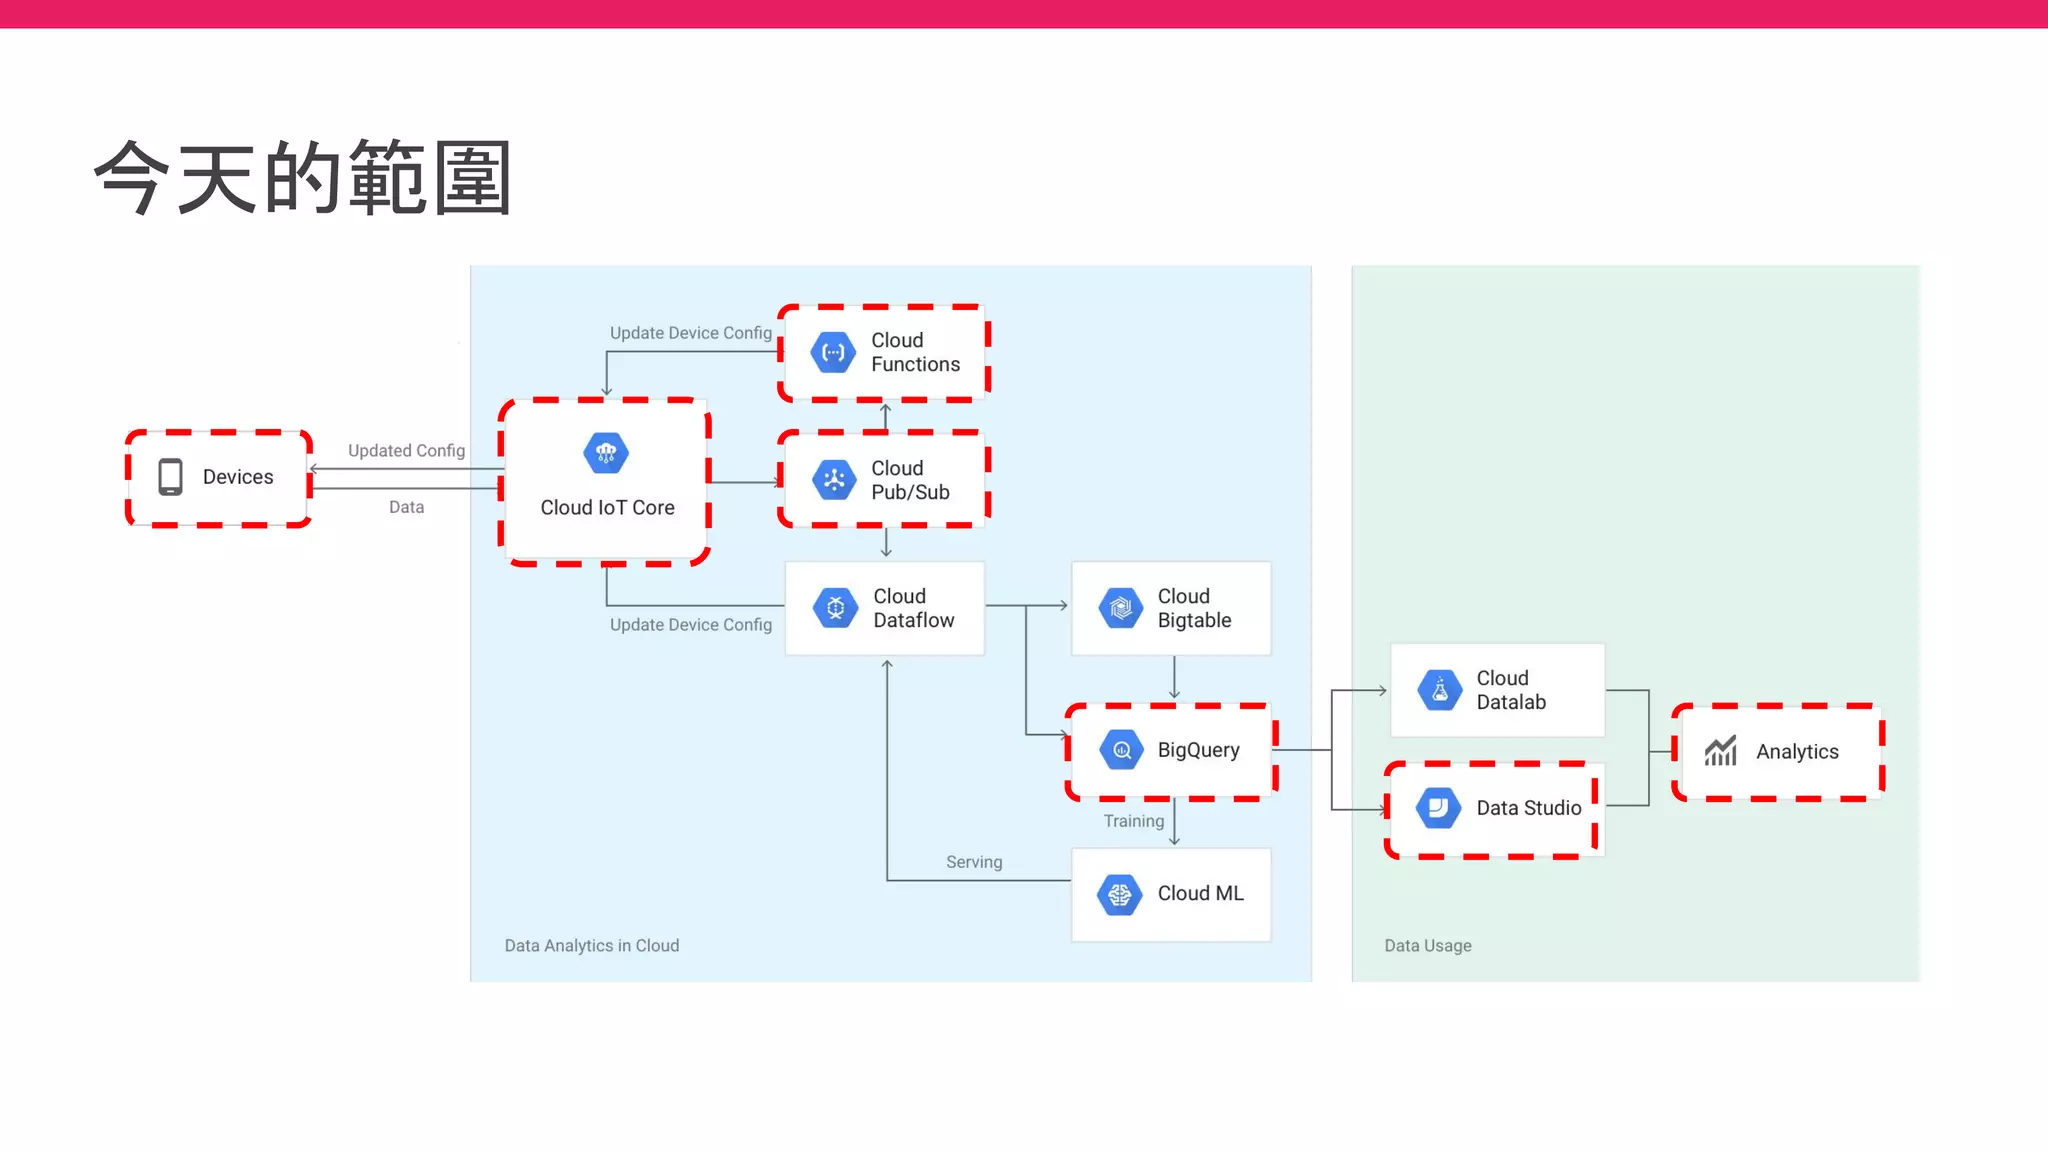Click the Cloud Dataflow icon
The image size is (2048, 1152).
coord(836,608)
